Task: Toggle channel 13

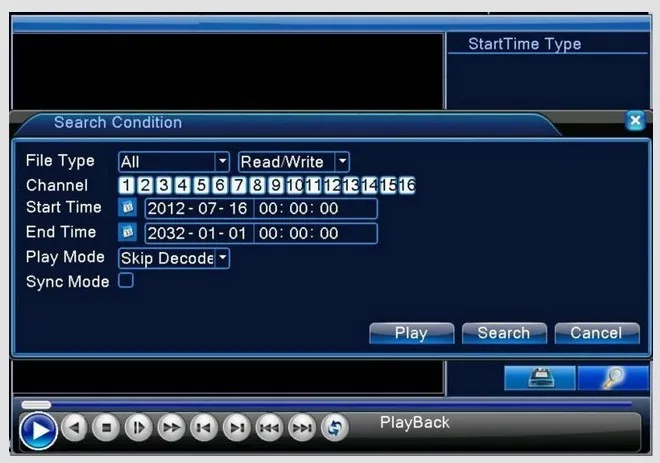Action: [351, 185]
